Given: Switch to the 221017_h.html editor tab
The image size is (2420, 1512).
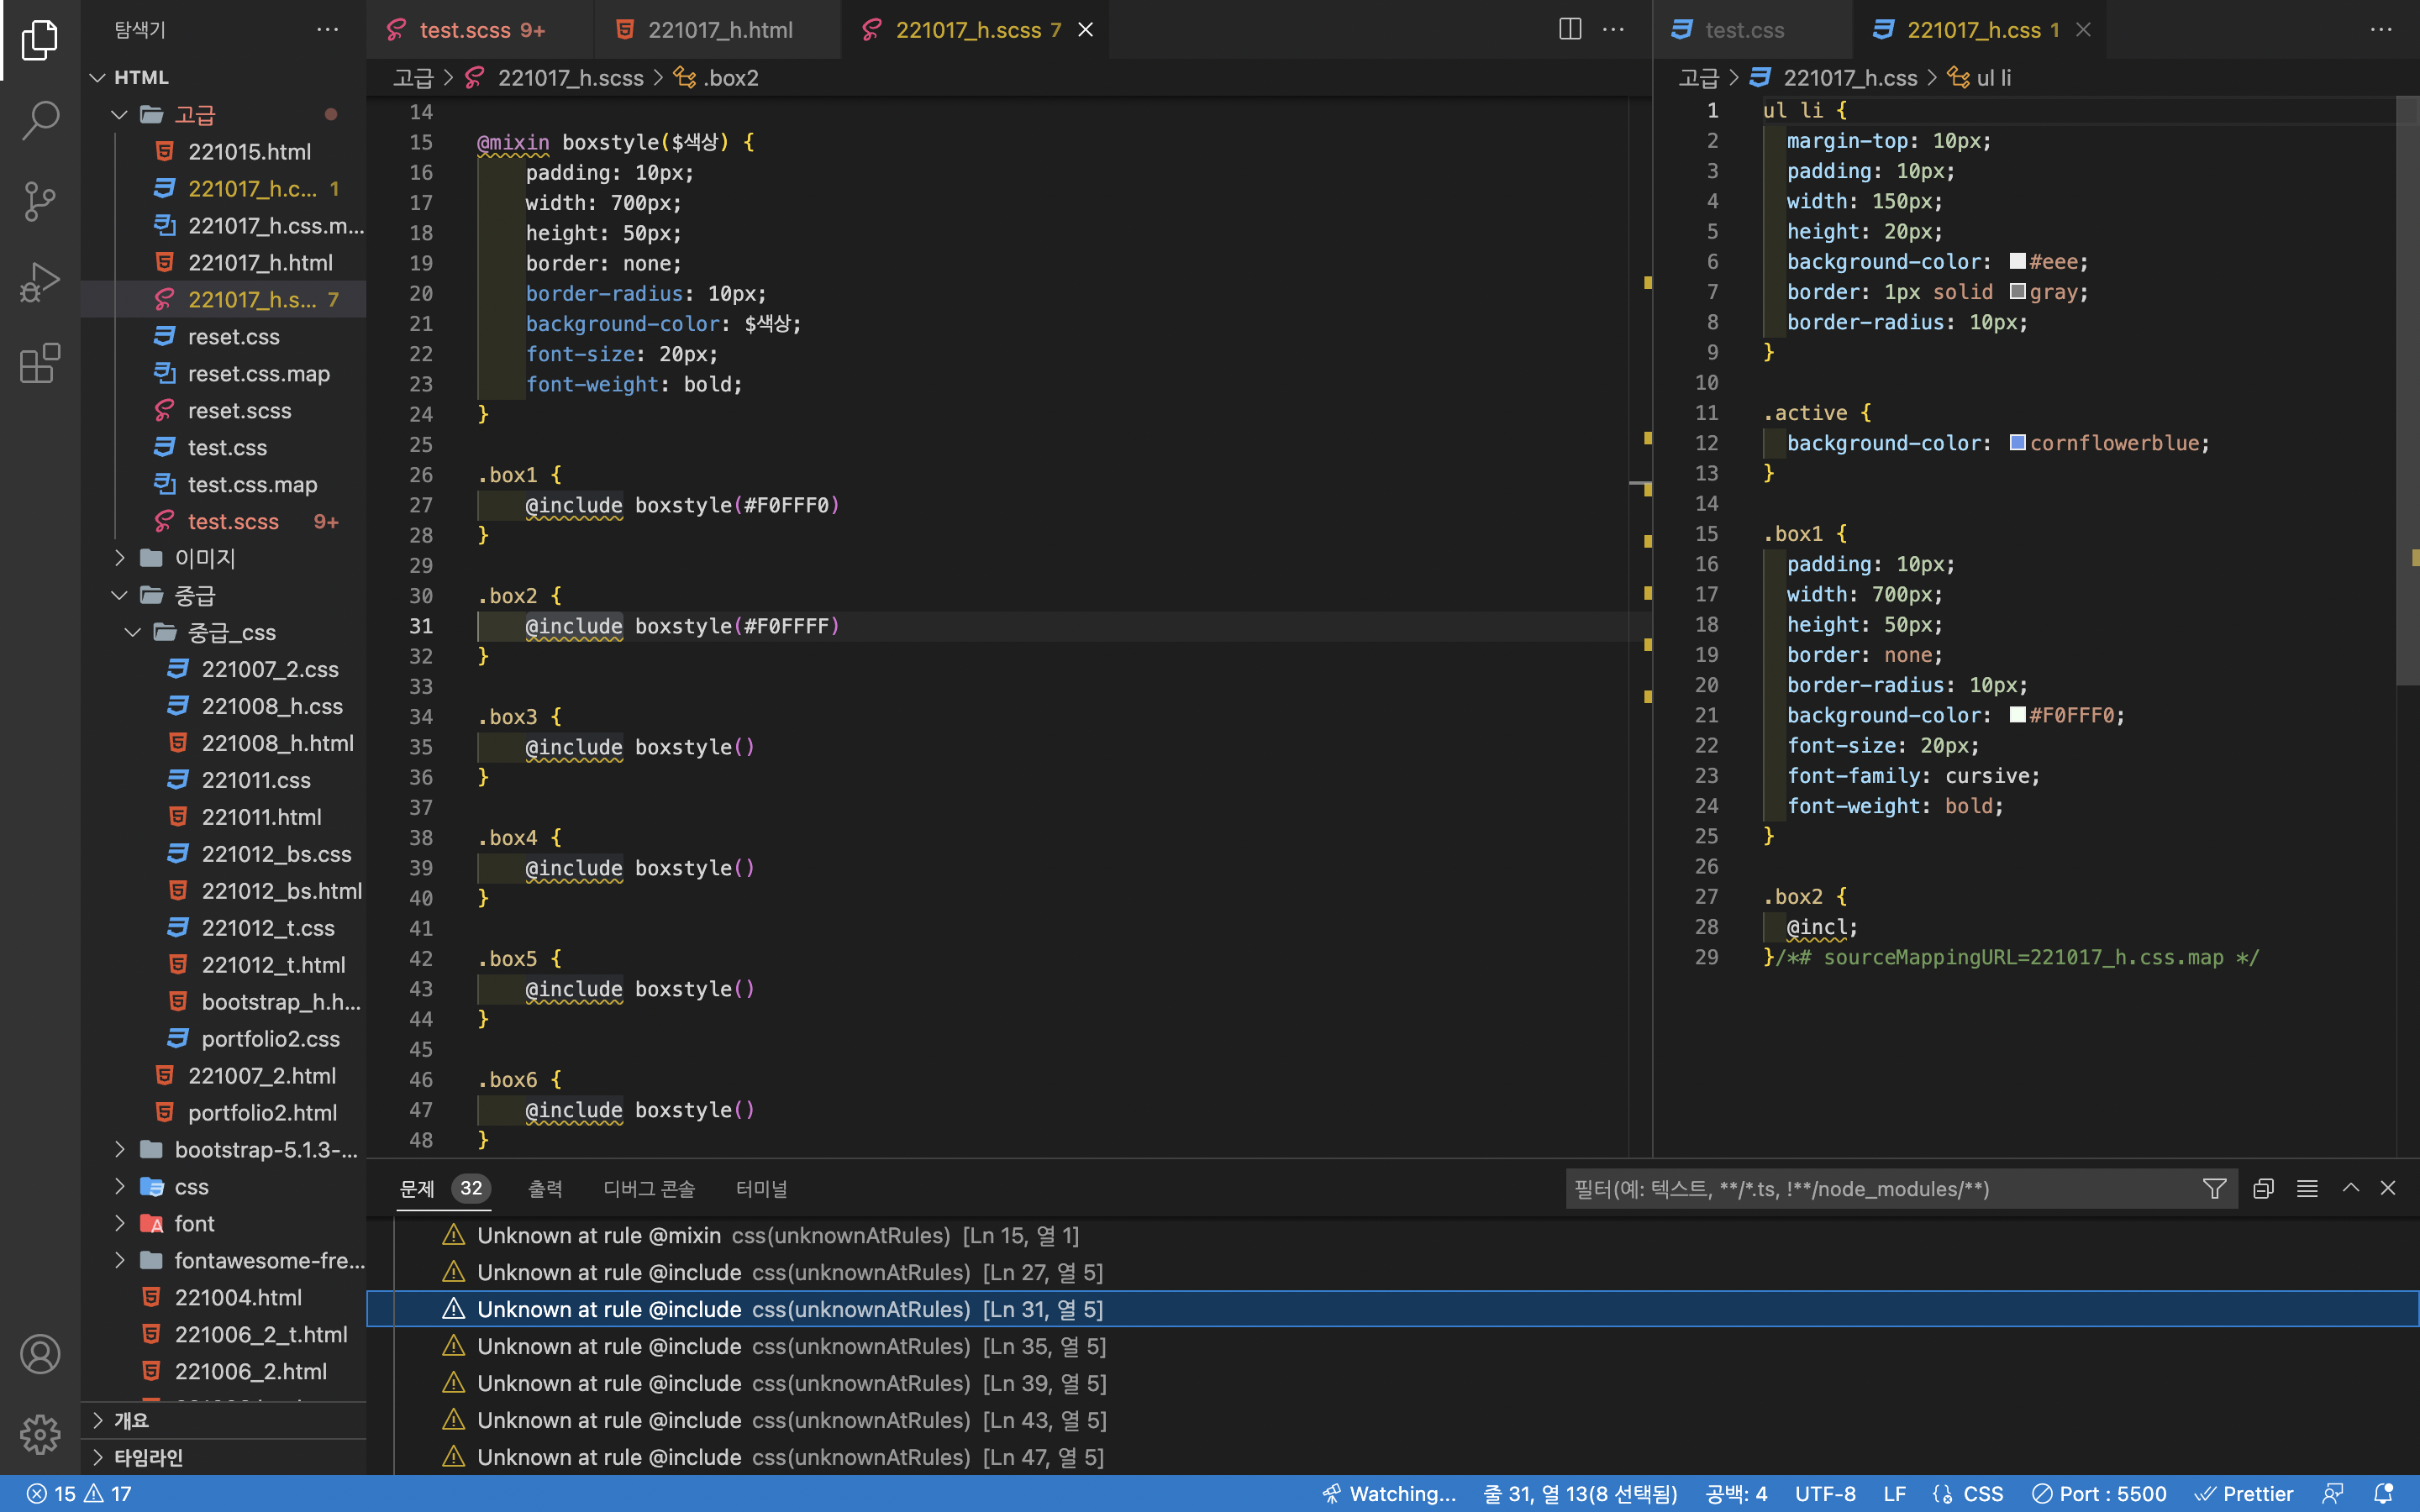Looking at the screenshot, I should point(718,30).
